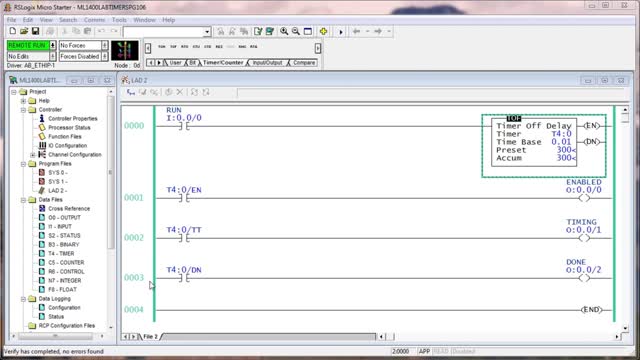The image size is (640, 360).
Task: Click the verify project icon
Action: 269,31
